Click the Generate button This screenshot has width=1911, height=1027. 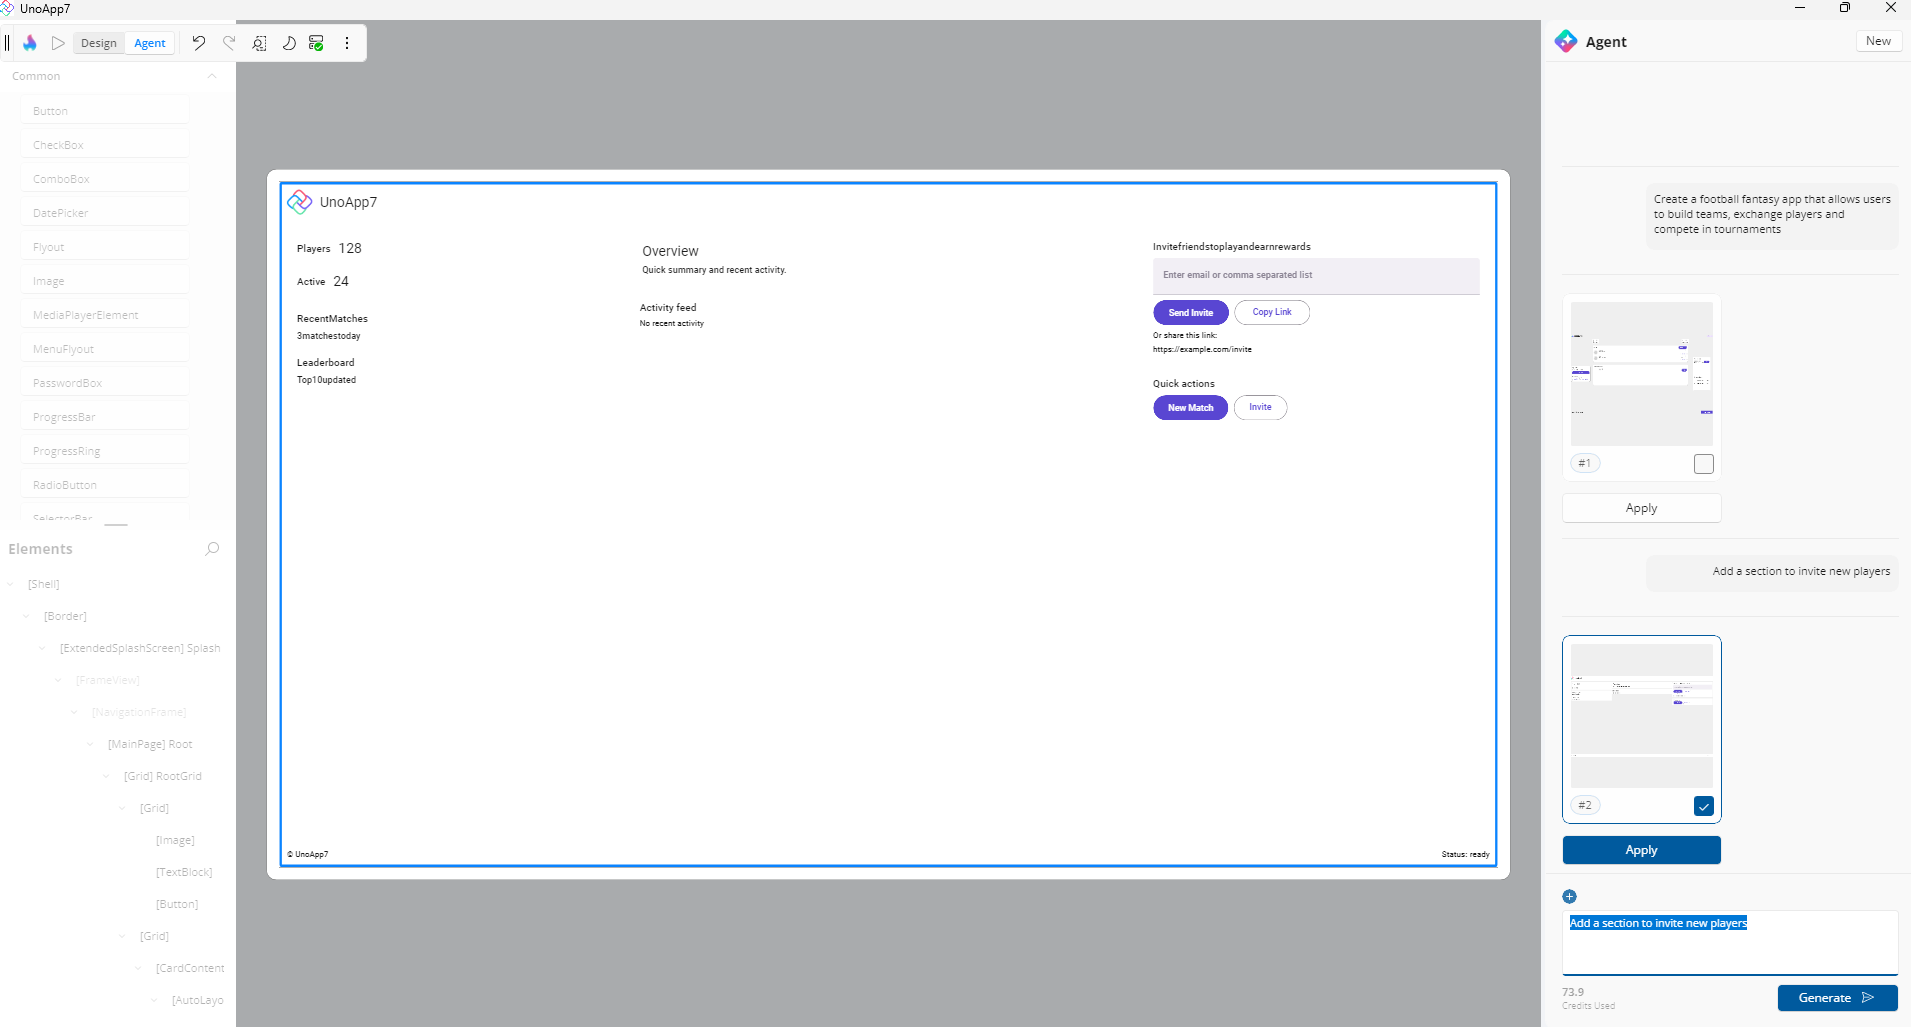click(1836, 998)
